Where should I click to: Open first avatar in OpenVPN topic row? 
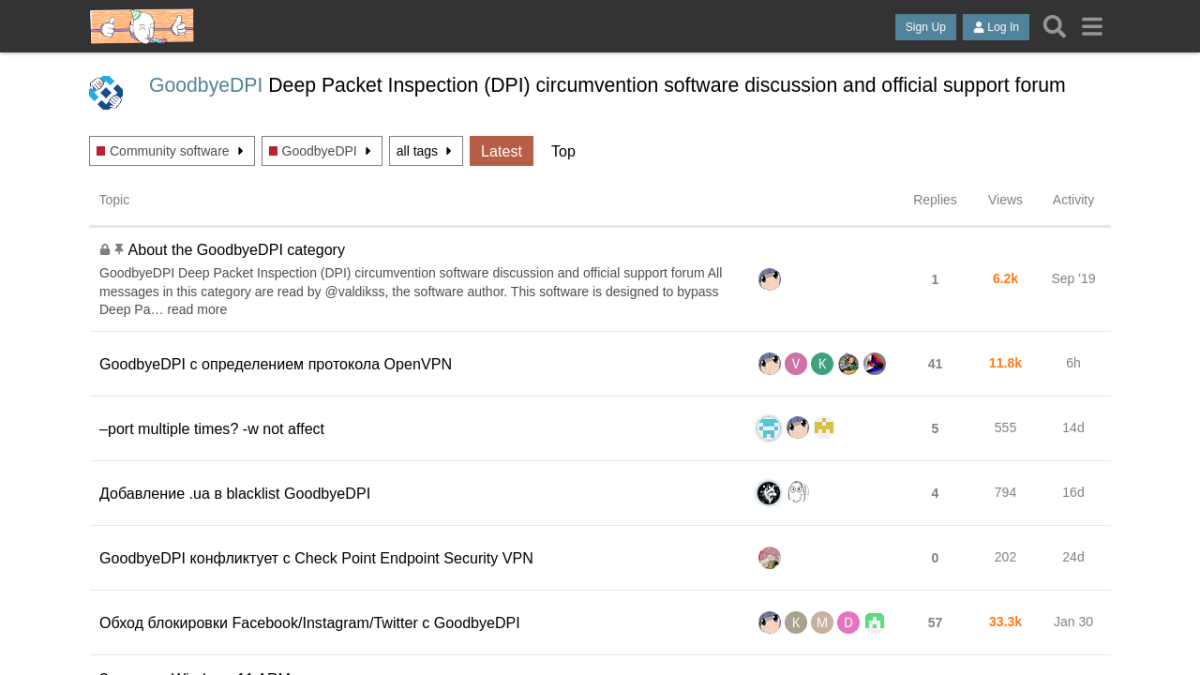769,364
